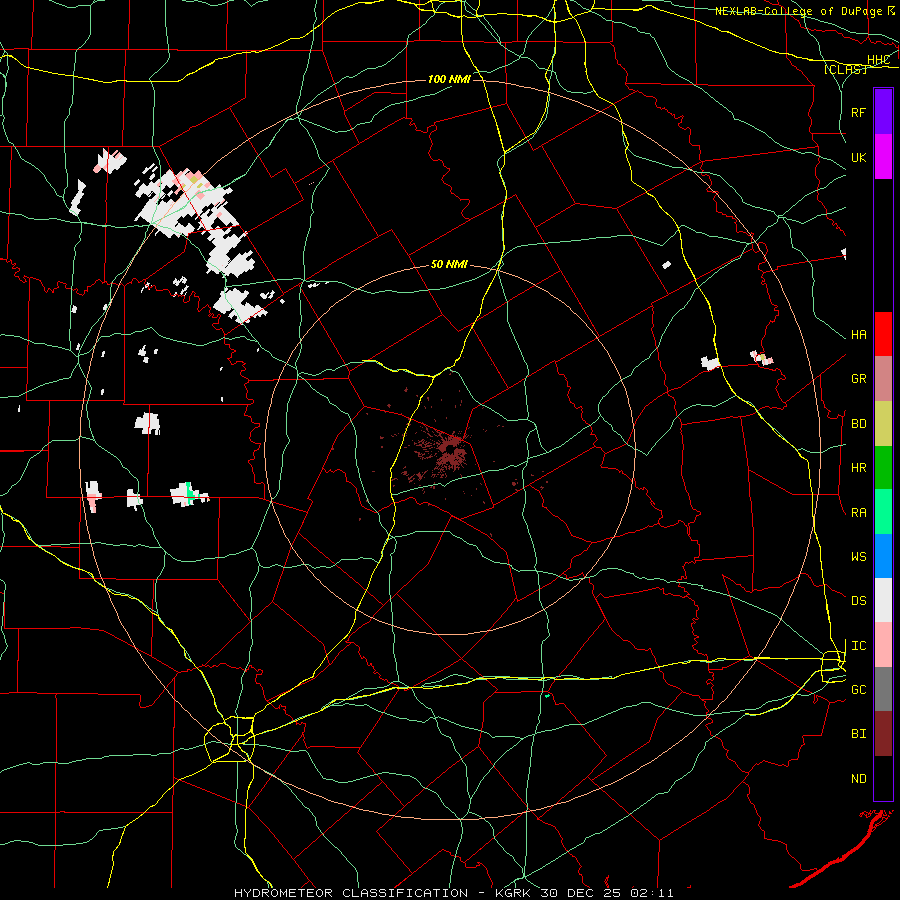Select the light pink IC legend swatch
This screenshot has width=900, height=900.
(x=883, y=645)
